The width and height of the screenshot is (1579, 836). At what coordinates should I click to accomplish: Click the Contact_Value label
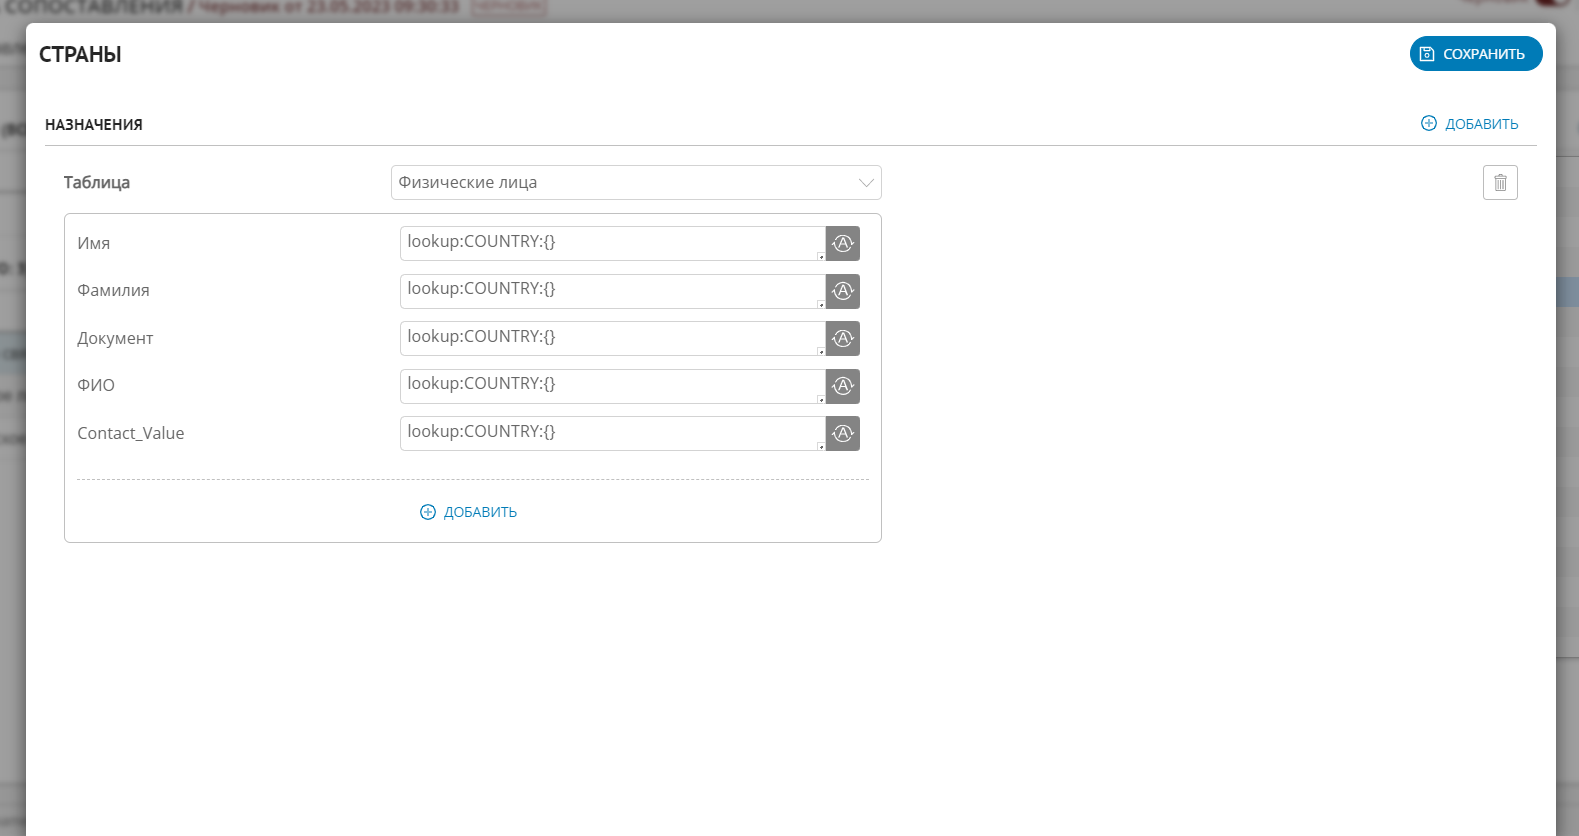pyautogui.click(x=131, y=433)
